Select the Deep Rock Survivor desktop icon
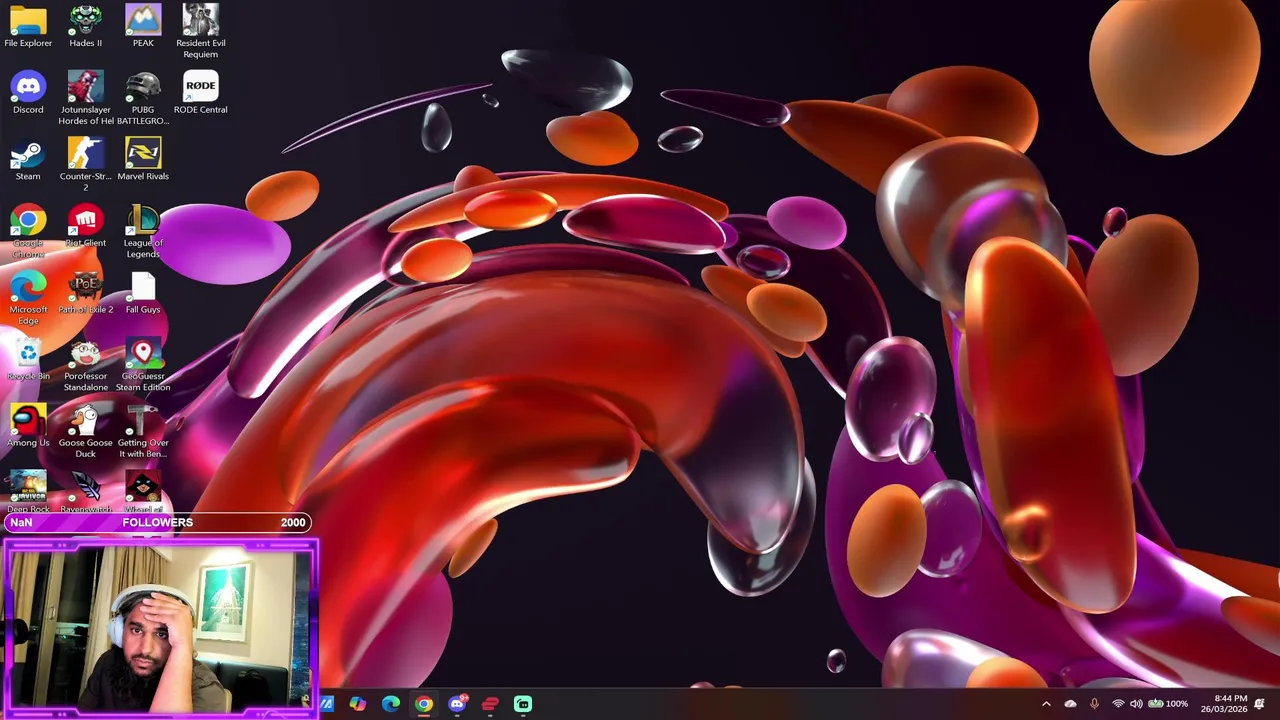The height and width of the screenshot is (720, 1280). coord(28,491)
